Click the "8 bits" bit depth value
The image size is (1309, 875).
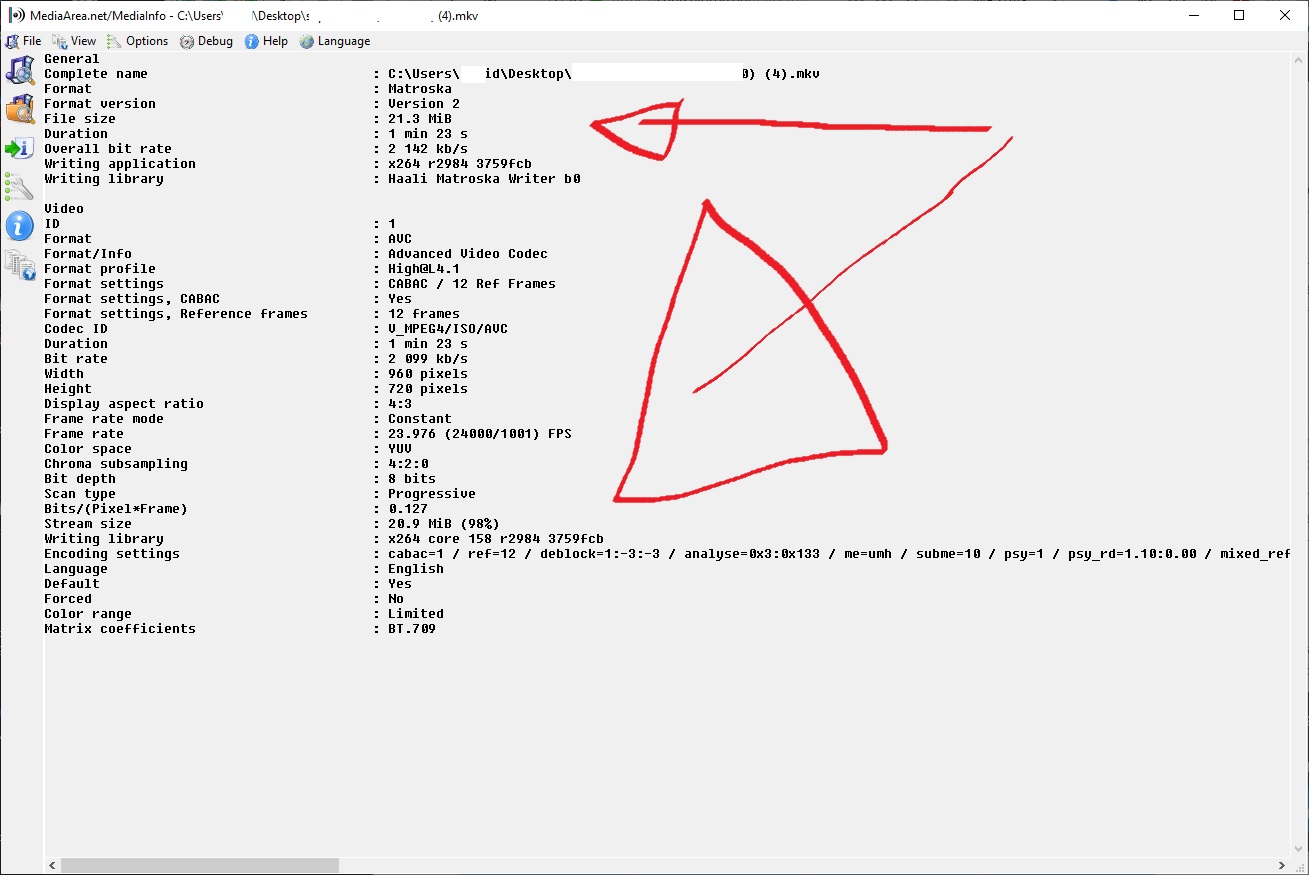point(412,479)
